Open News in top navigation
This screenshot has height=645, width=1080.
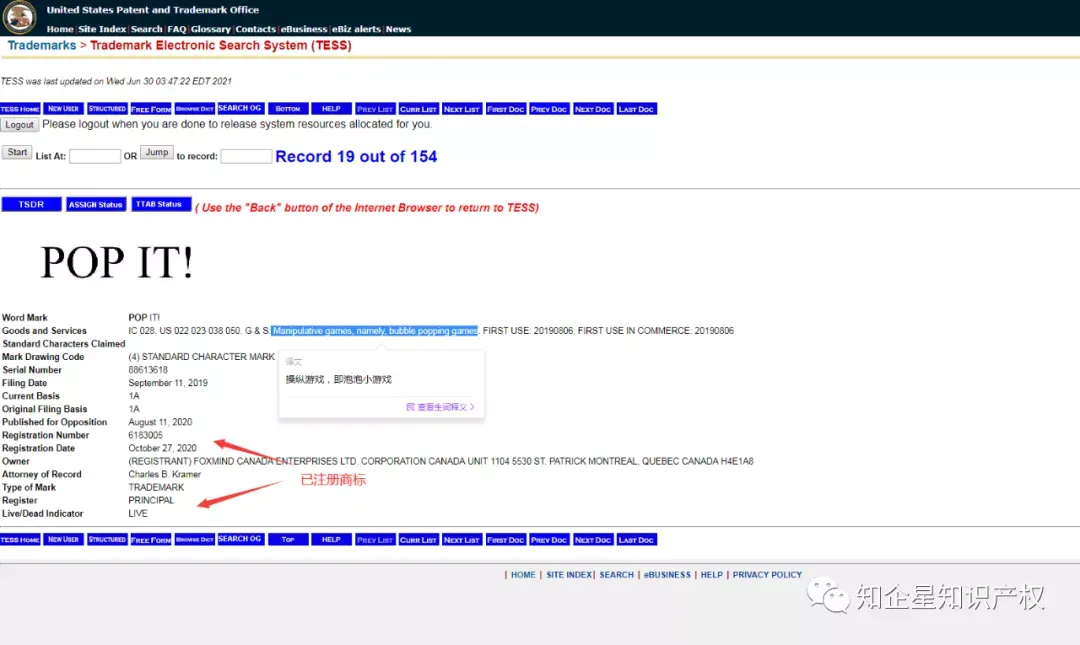(x=398, y=29)
